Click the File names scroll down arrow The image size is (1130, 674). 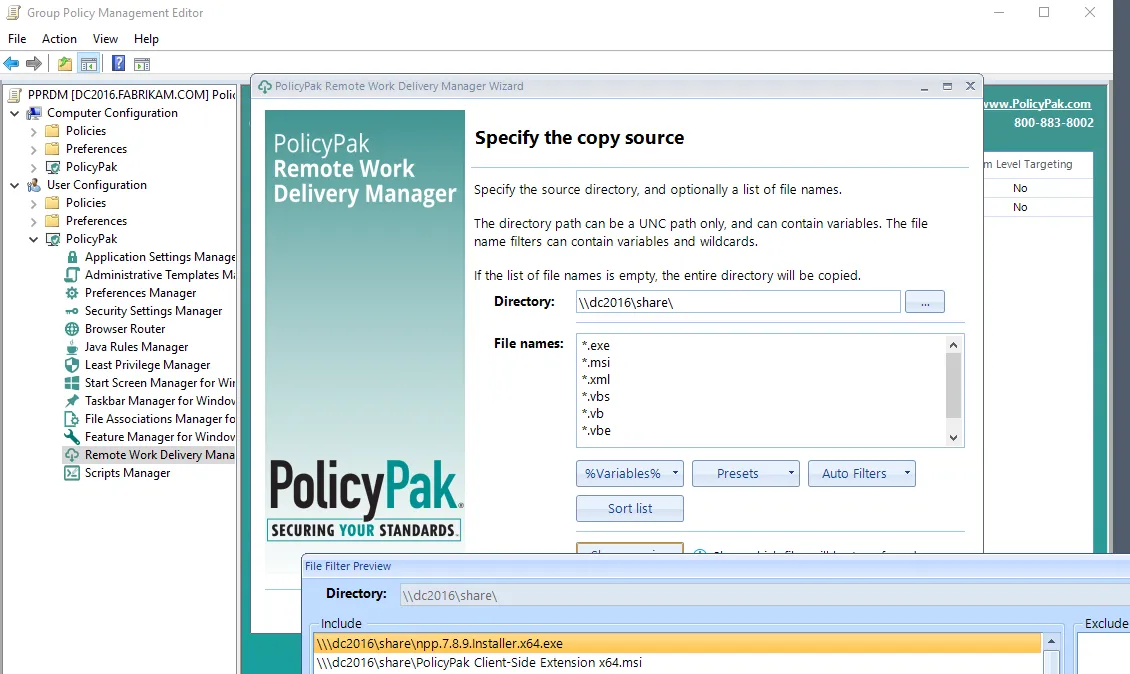click(x=953, y=438)
